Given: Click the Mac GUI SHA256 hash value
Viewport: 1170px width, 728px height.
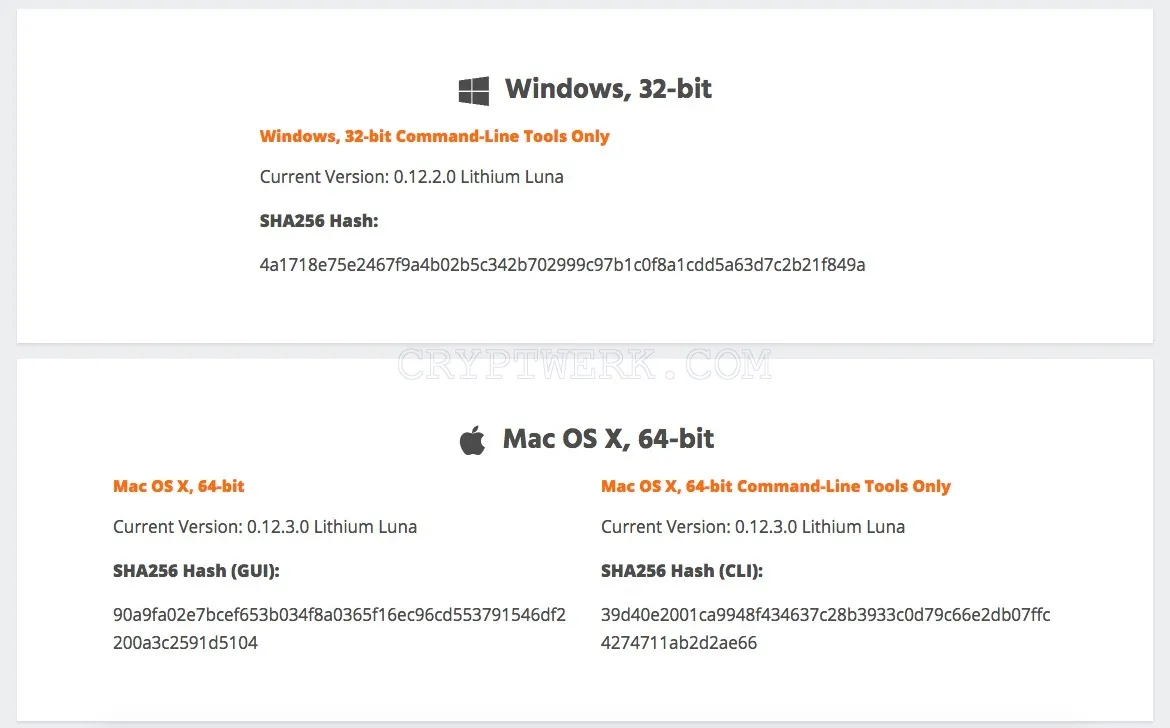Looking at the screenshot, I should [x=340, y=629].
